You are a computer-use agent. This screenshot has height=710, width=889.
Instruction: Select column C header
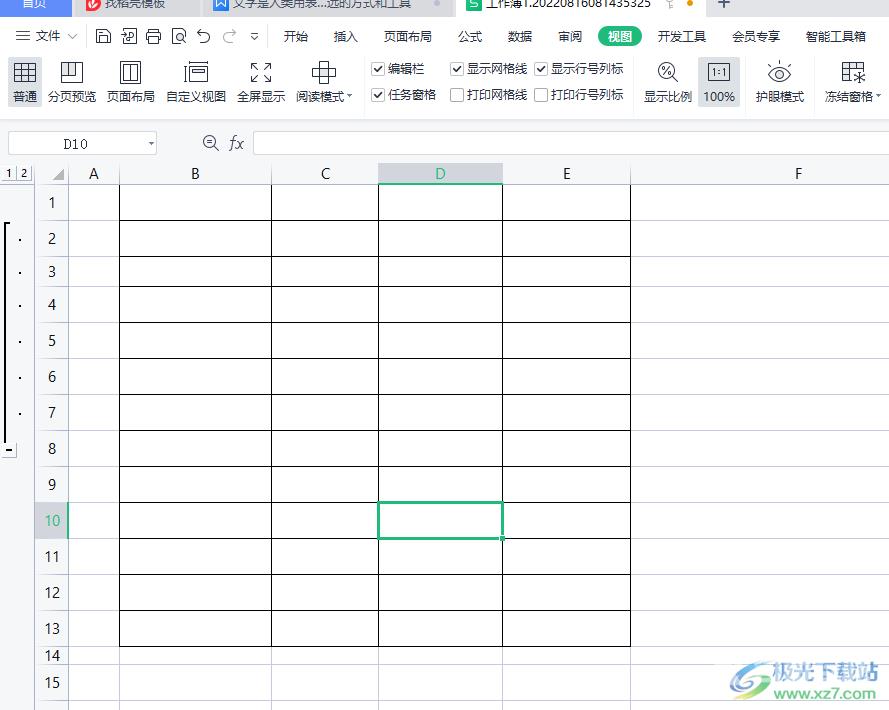coord(325,174)
